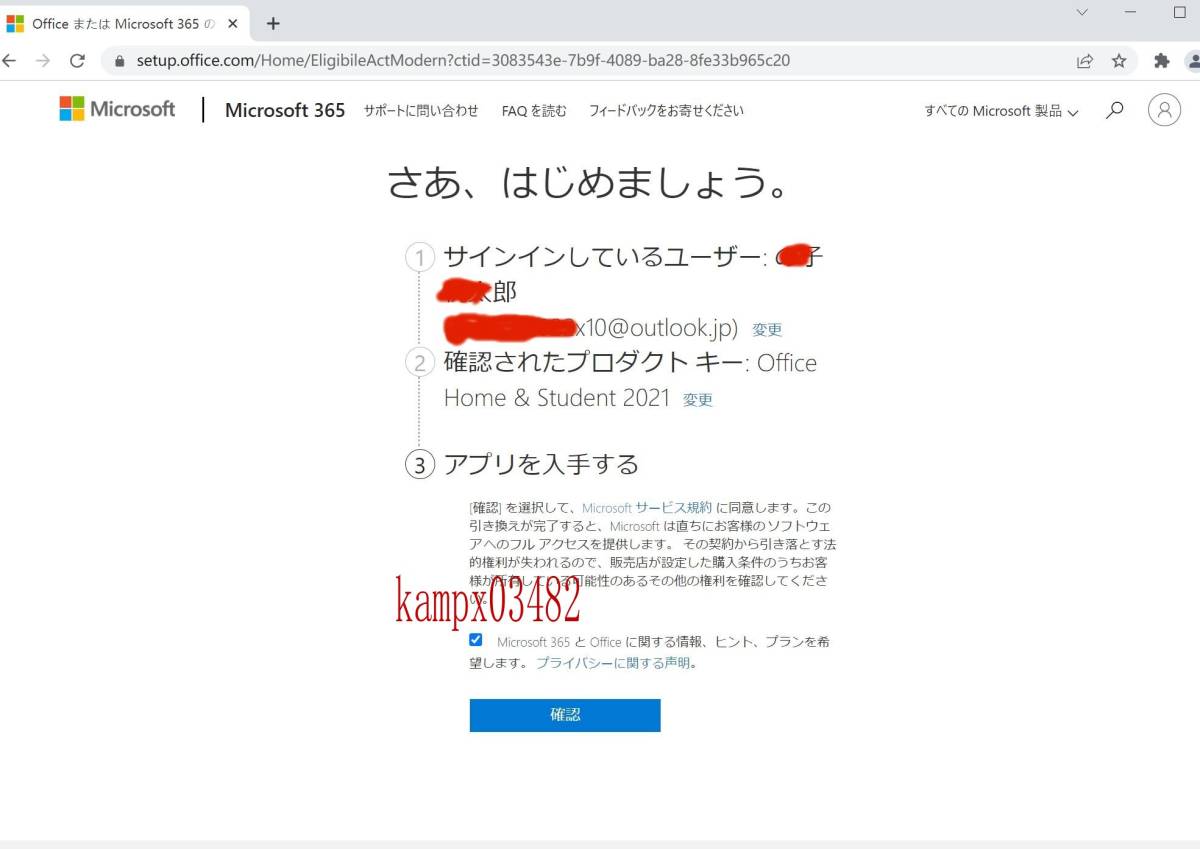
Task: Minimize the browser window
Action: [1131, 12]
